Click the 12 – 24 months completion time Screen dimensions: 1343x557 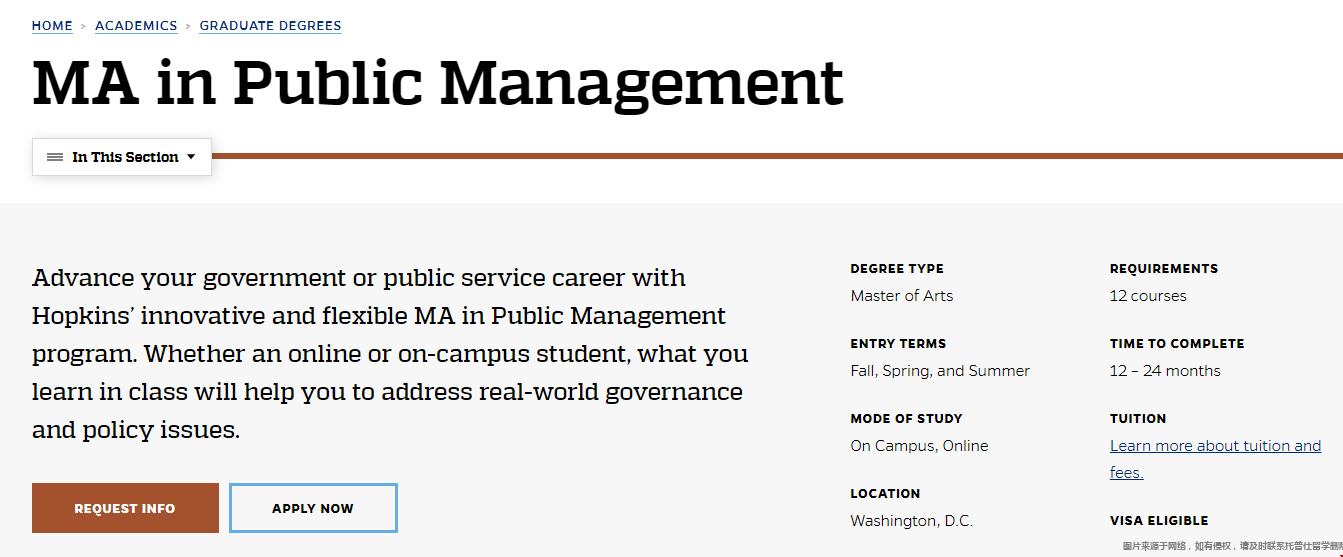pos(1165,371)
